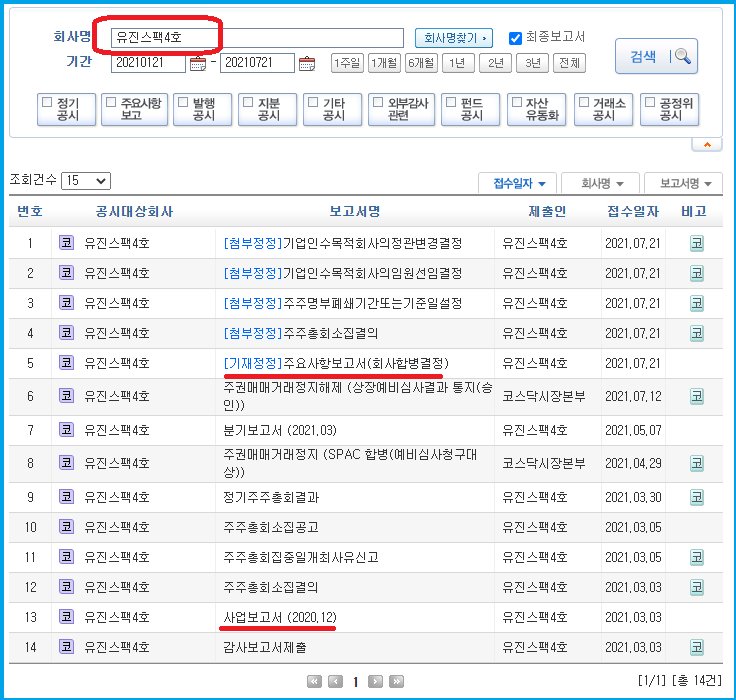Open the start date calendar picker icon

point(198,63)
